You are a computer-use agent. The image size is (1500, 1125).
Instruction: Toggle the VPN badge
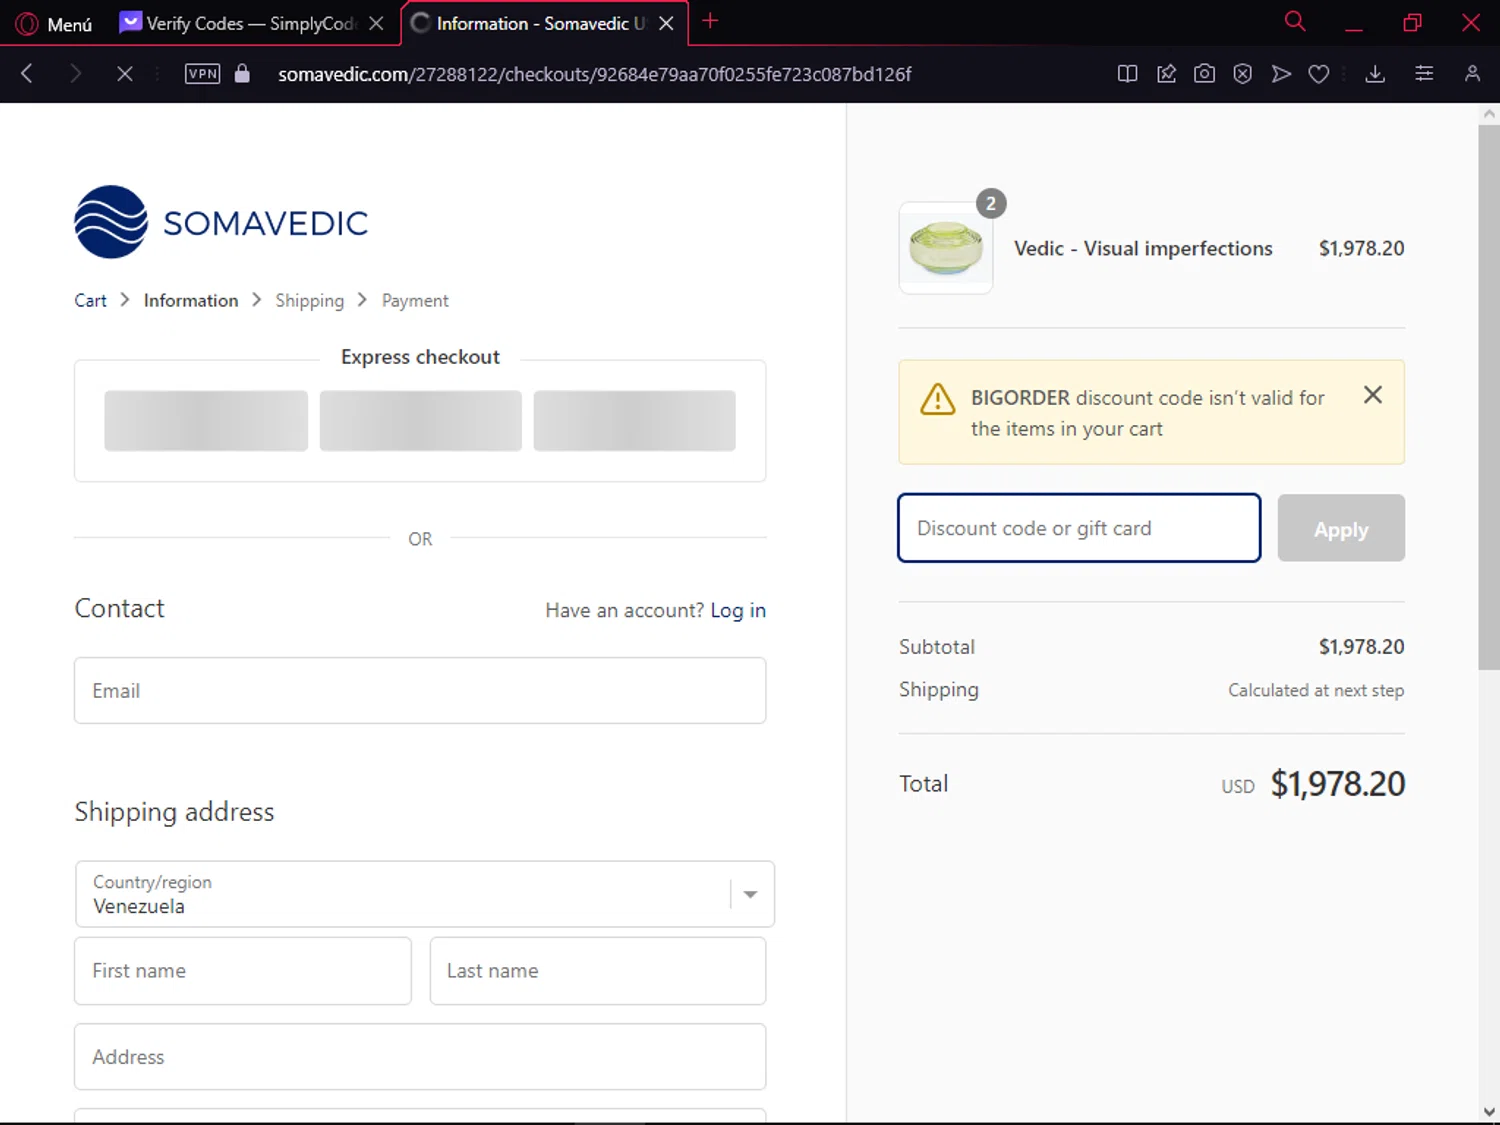click(202, 73)
